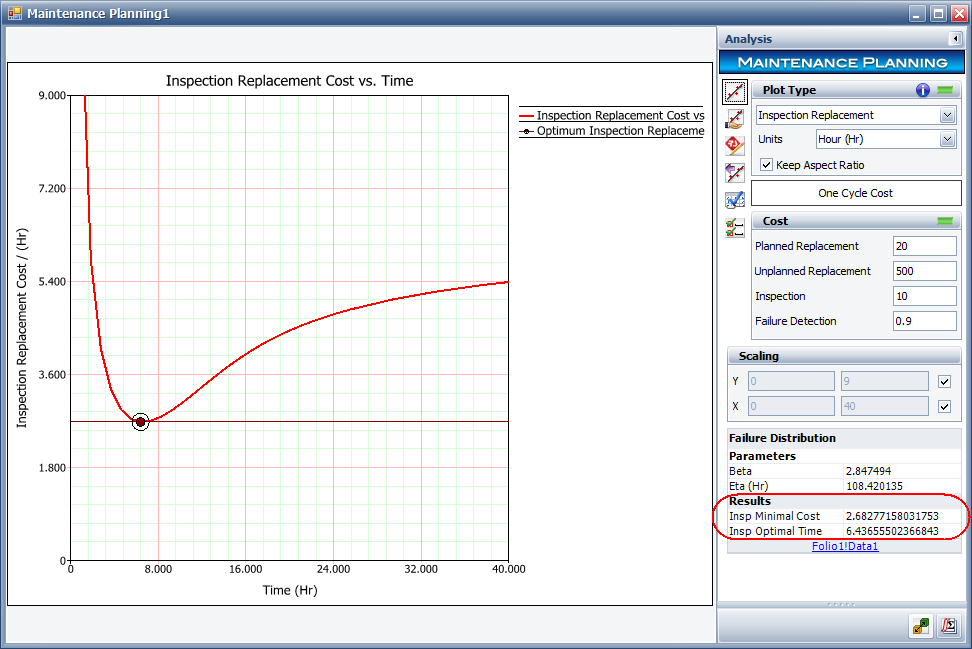The height and width of the screenshot is (649, 972).
Task: Click the grid icon with blue checkmark
Action: pos(735,200)
